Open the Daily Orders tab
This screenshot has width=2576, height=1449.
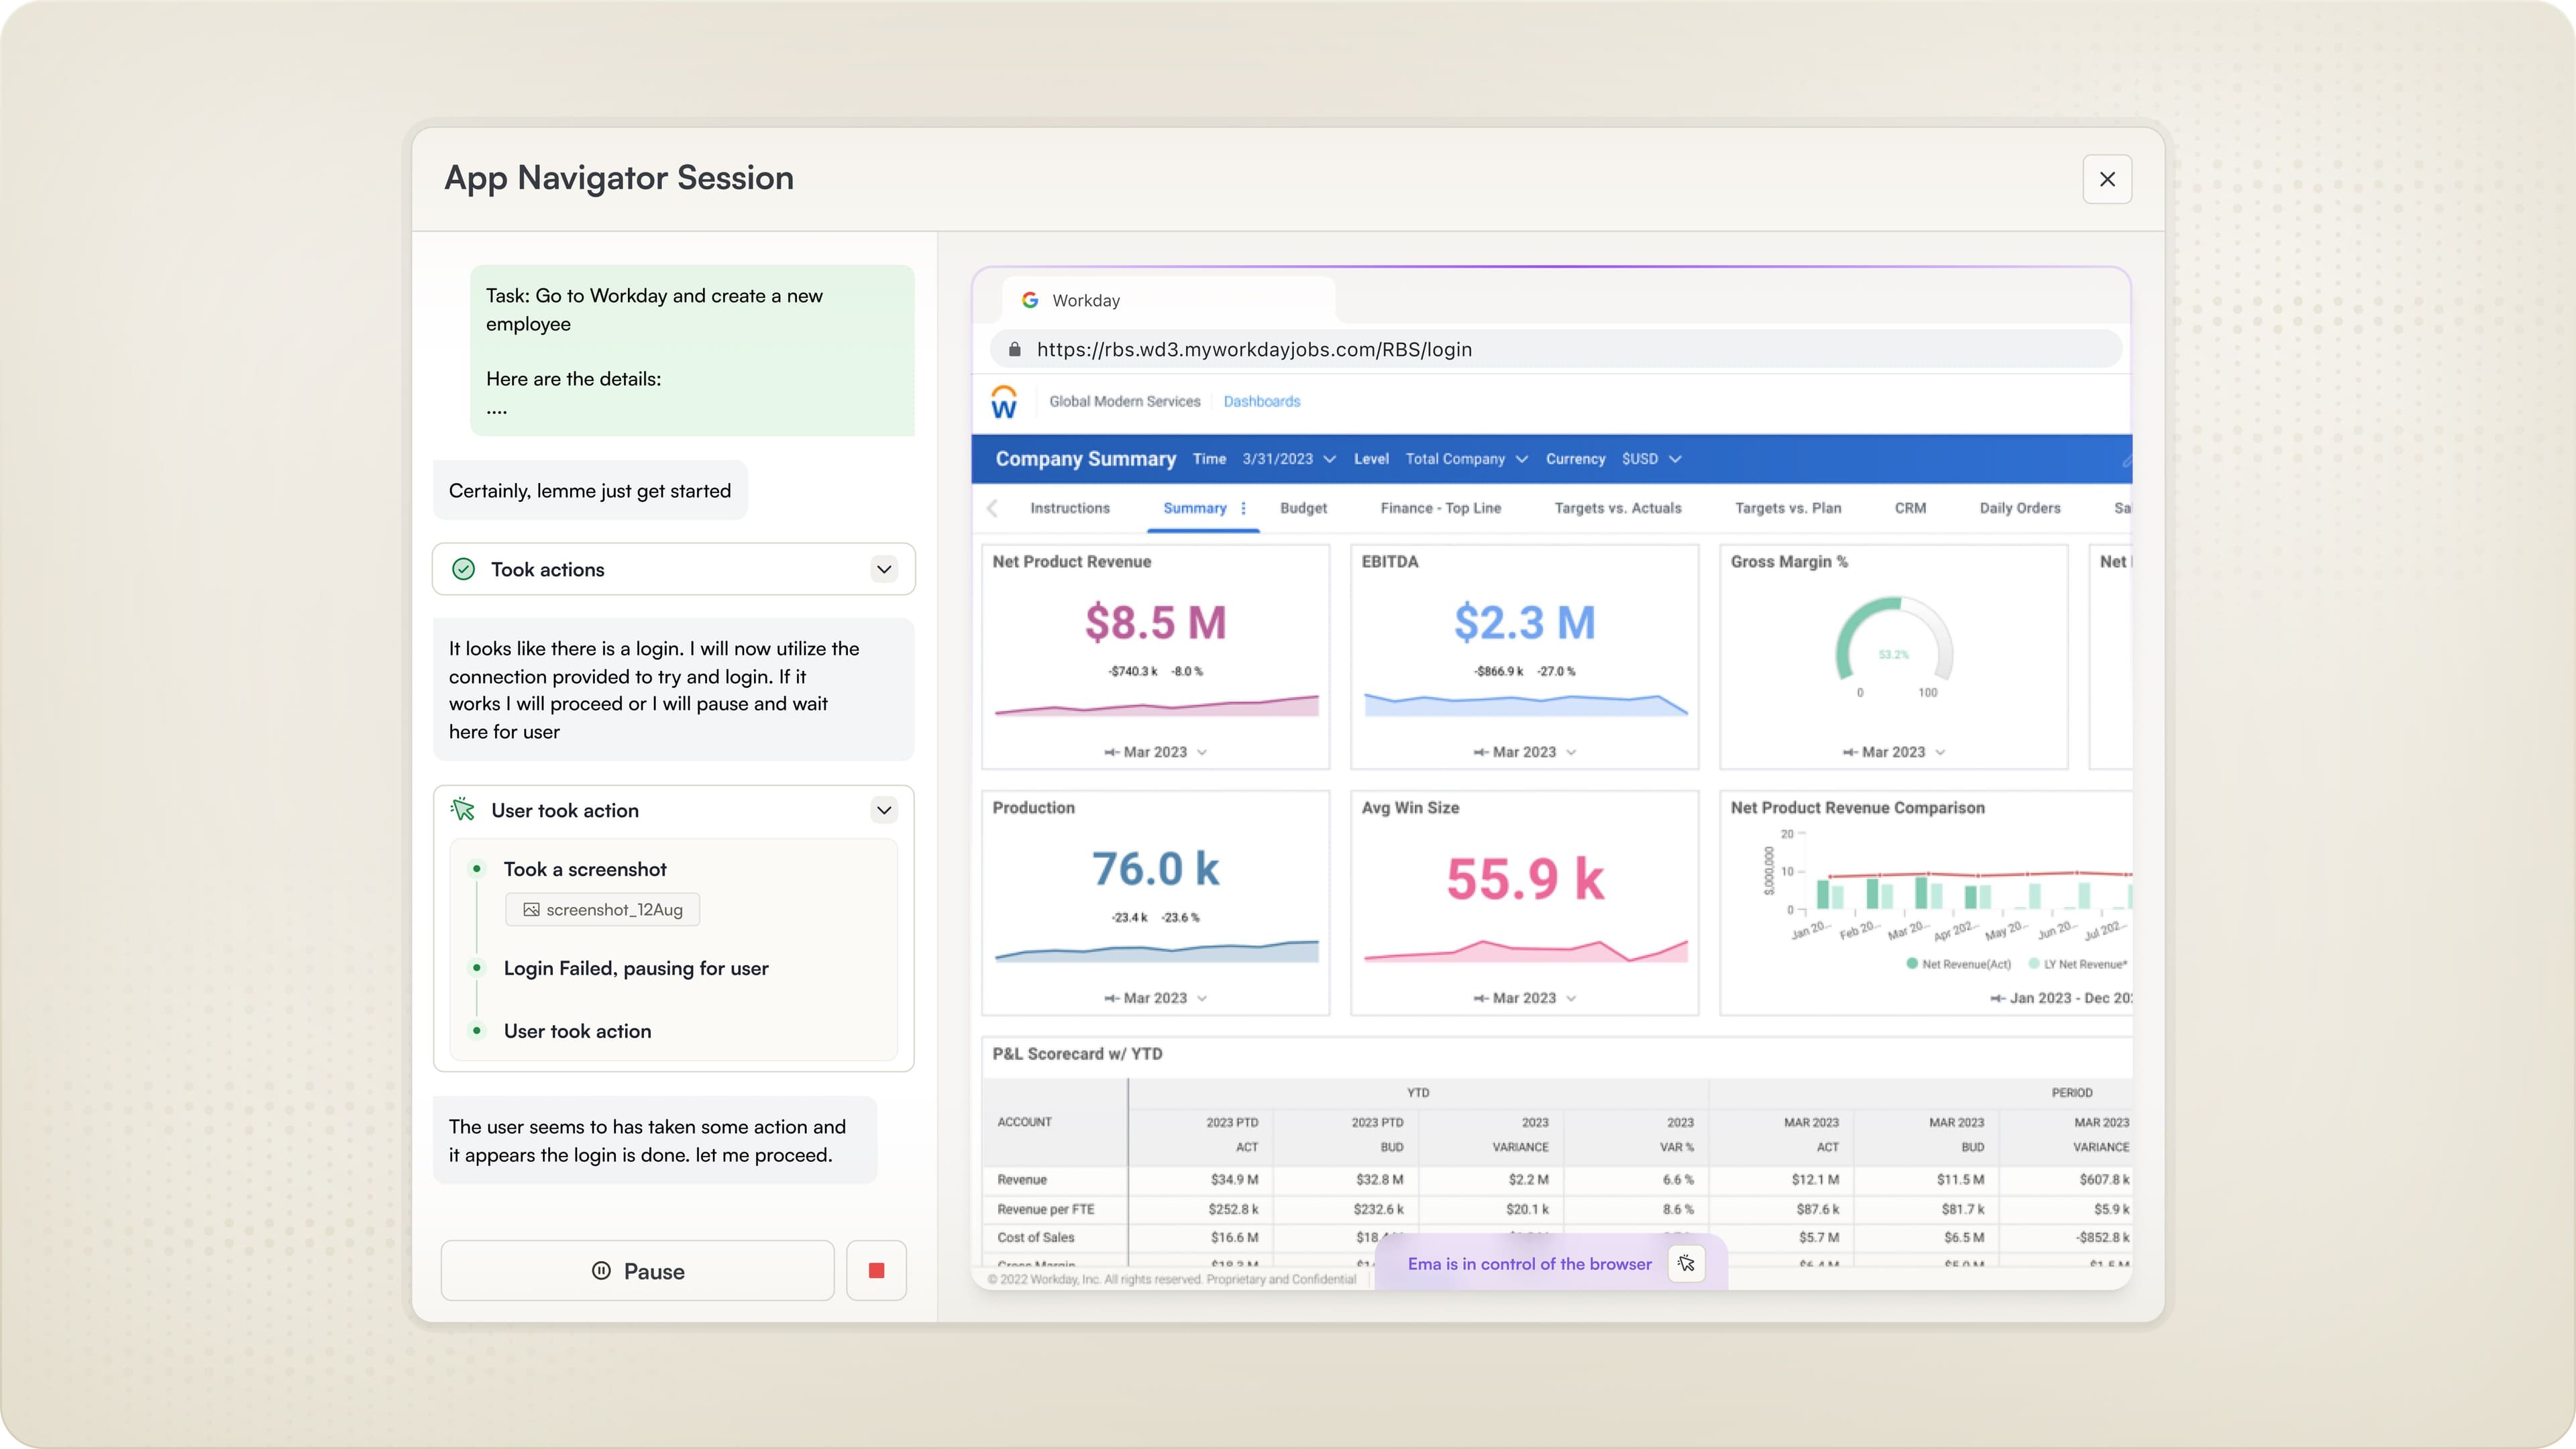[2019, 508]
